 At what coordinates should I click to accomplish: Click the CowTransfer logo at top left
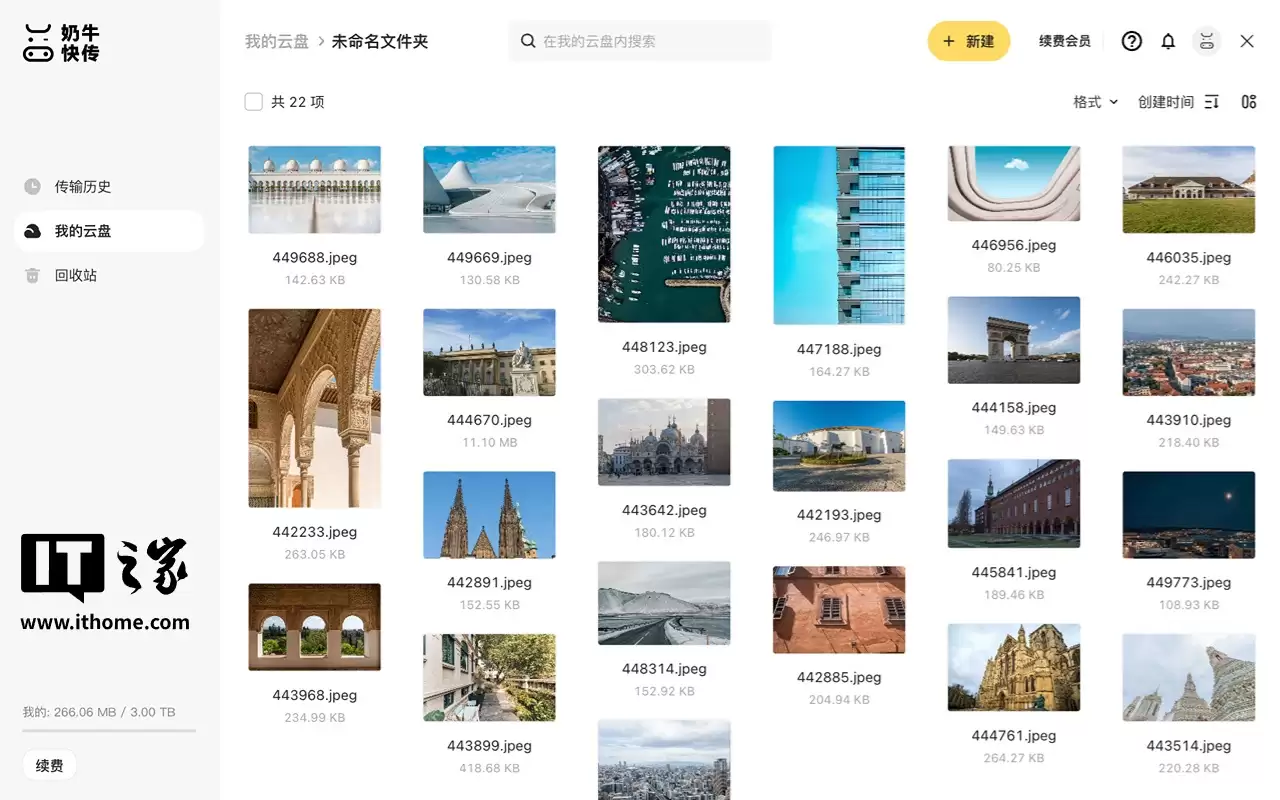pos(62,43)
